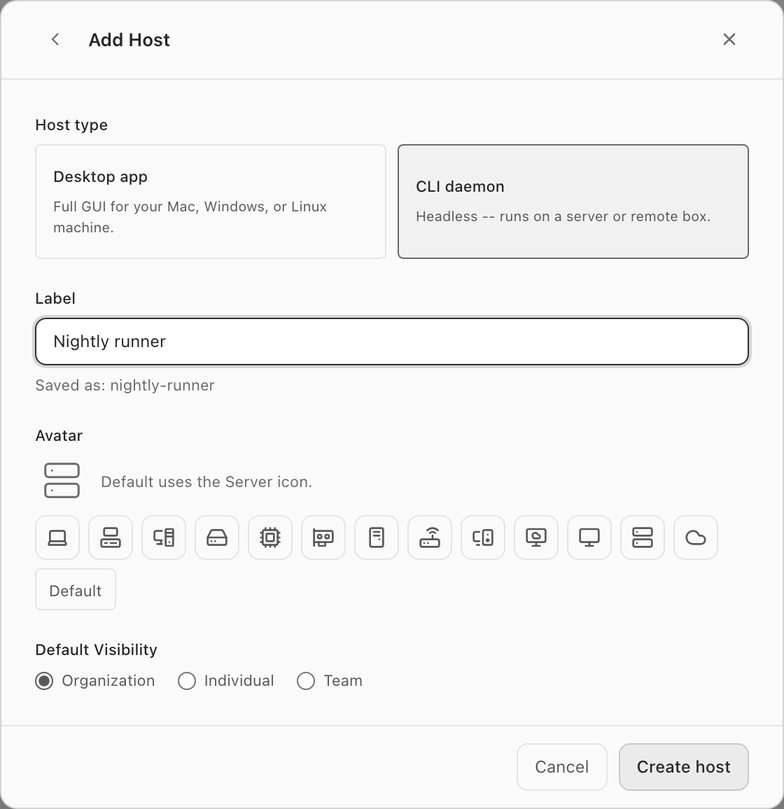The image size is (784, 809).
Task: Choose the stacked server avatar icon
Action: [x=642, y=538]
